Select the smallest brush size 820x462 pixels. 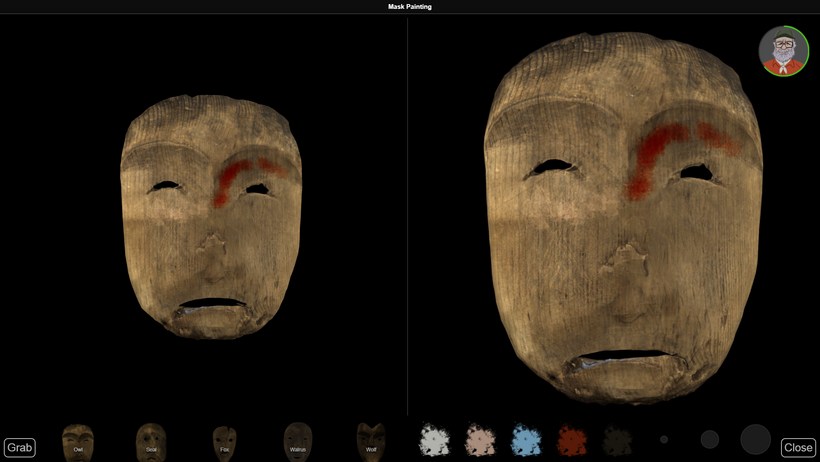pos(663,439)
